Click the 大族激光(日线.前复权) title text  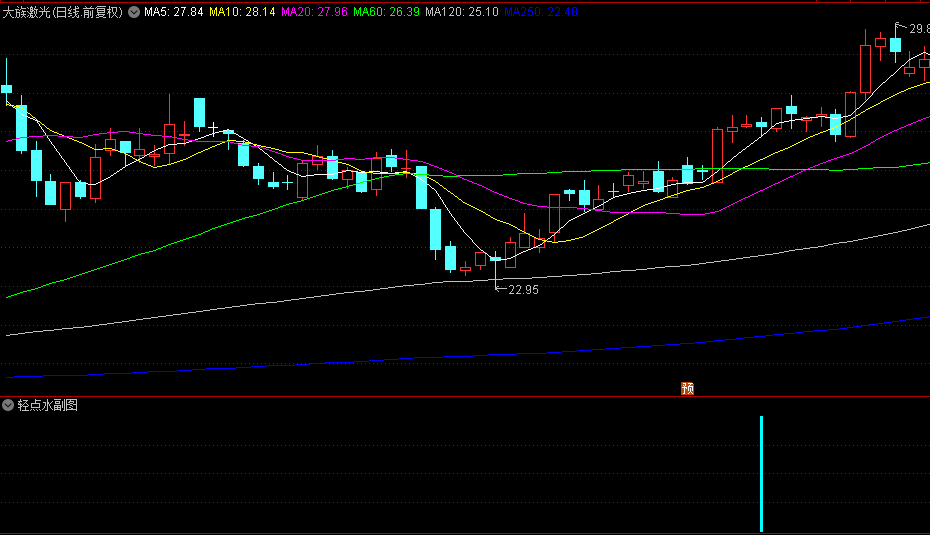point(62,12)
